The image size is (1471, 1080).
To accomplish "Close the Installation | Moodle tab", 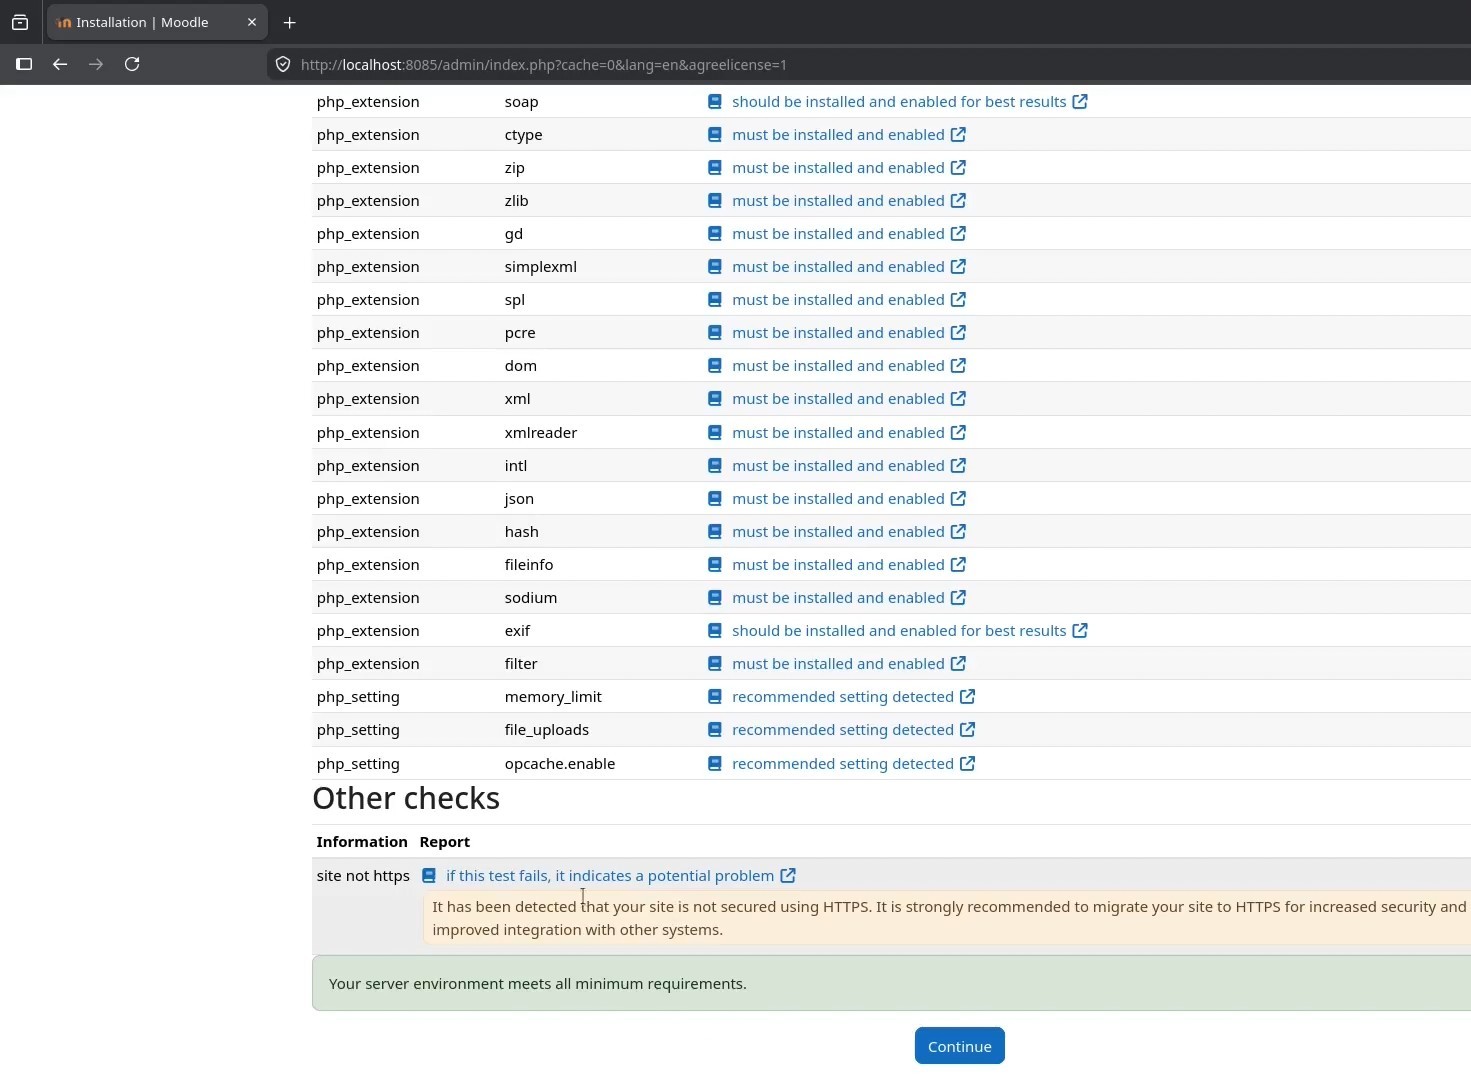I will (252, 22).
